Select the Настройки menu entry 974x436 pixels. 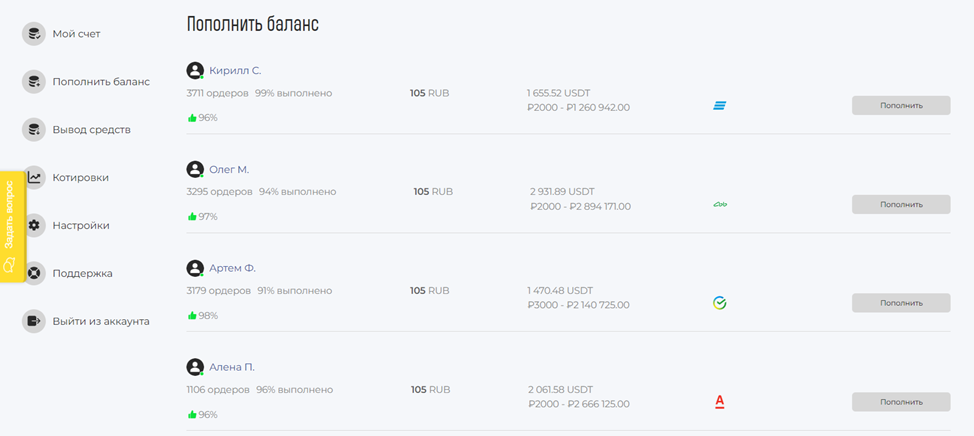[x=81, y=225]
